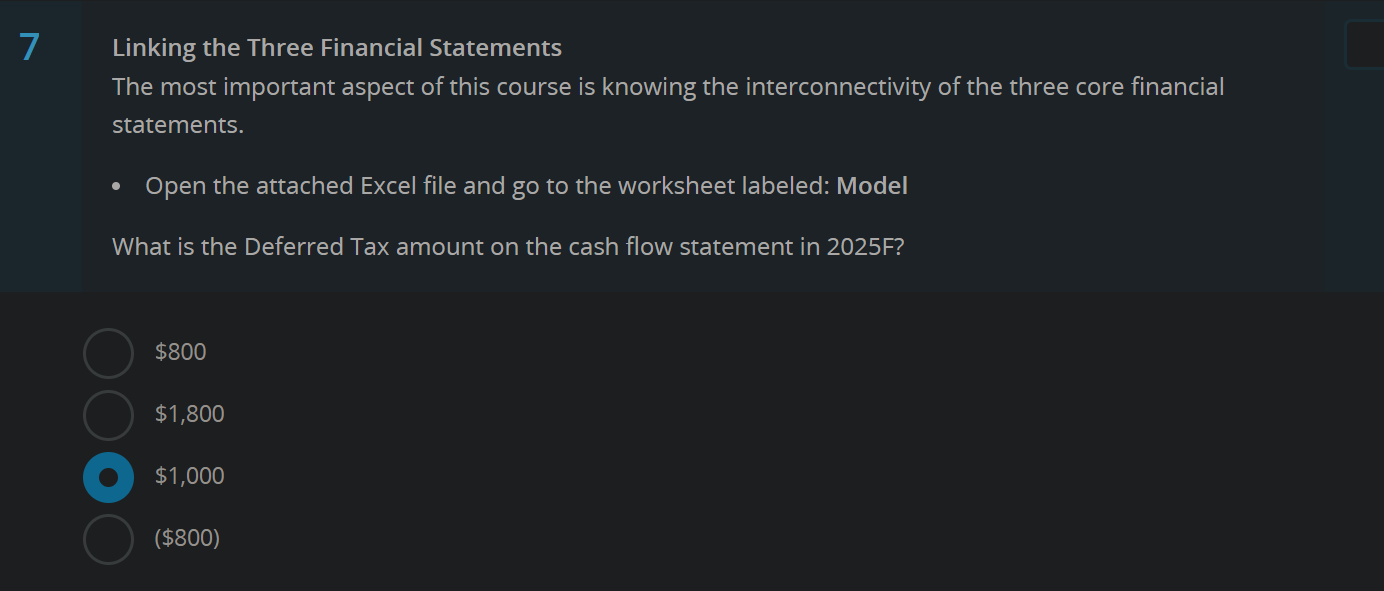Click the Deferred Tax question text

point(508,246)
